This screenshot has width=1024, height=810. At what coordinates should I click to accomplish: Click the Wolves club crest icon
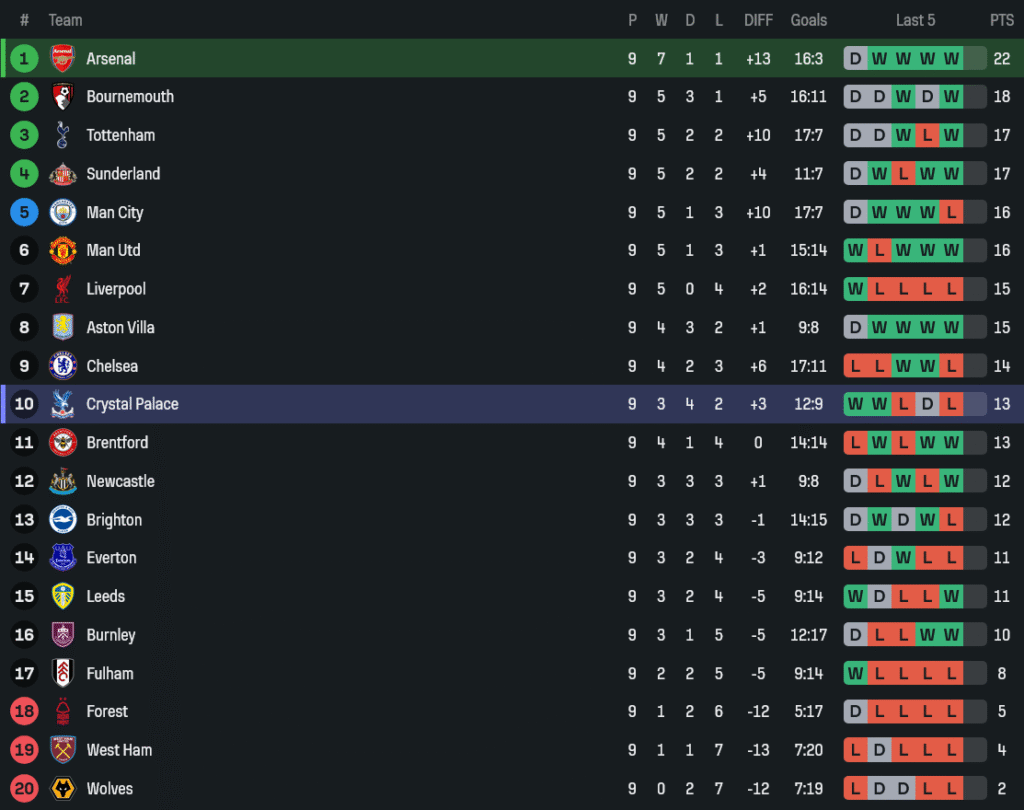click(x=63, y=788)
